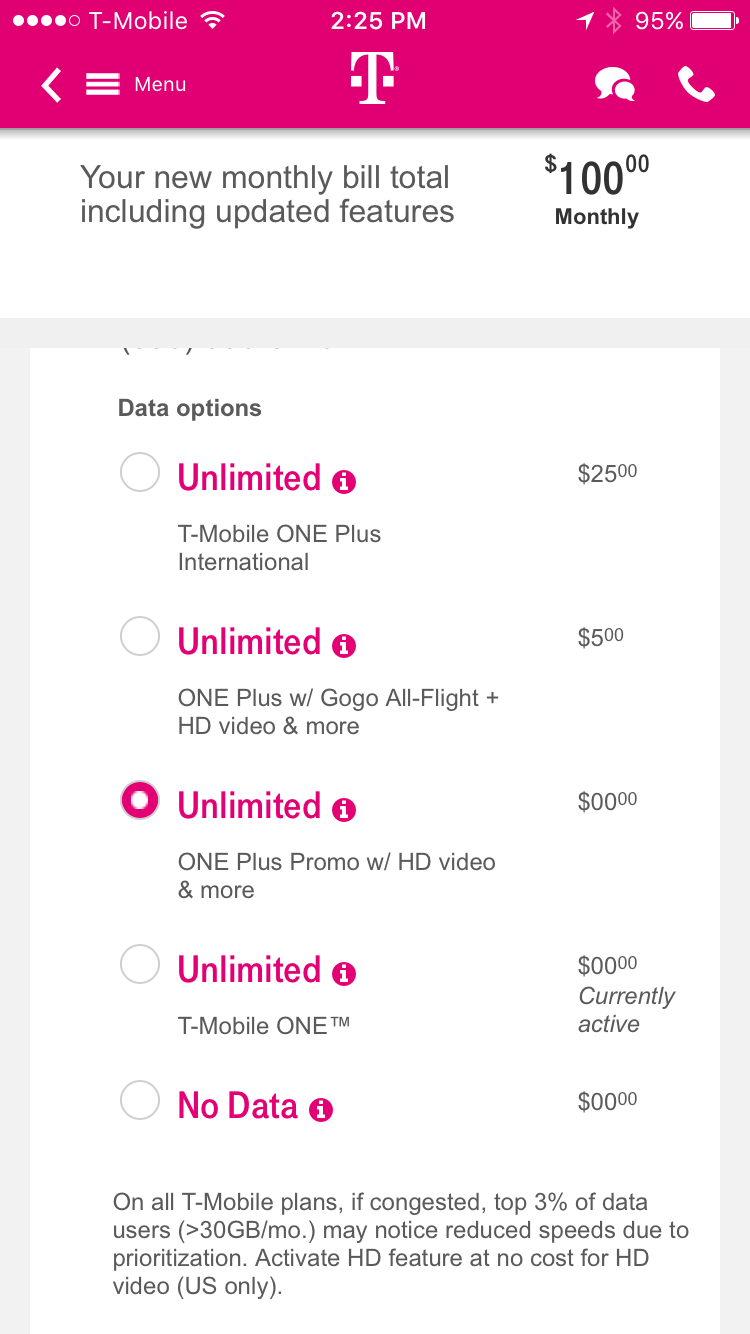The image size is (750, 1334).
Task: Show info for ONE Plus International
Action: [x=343, y=482]
